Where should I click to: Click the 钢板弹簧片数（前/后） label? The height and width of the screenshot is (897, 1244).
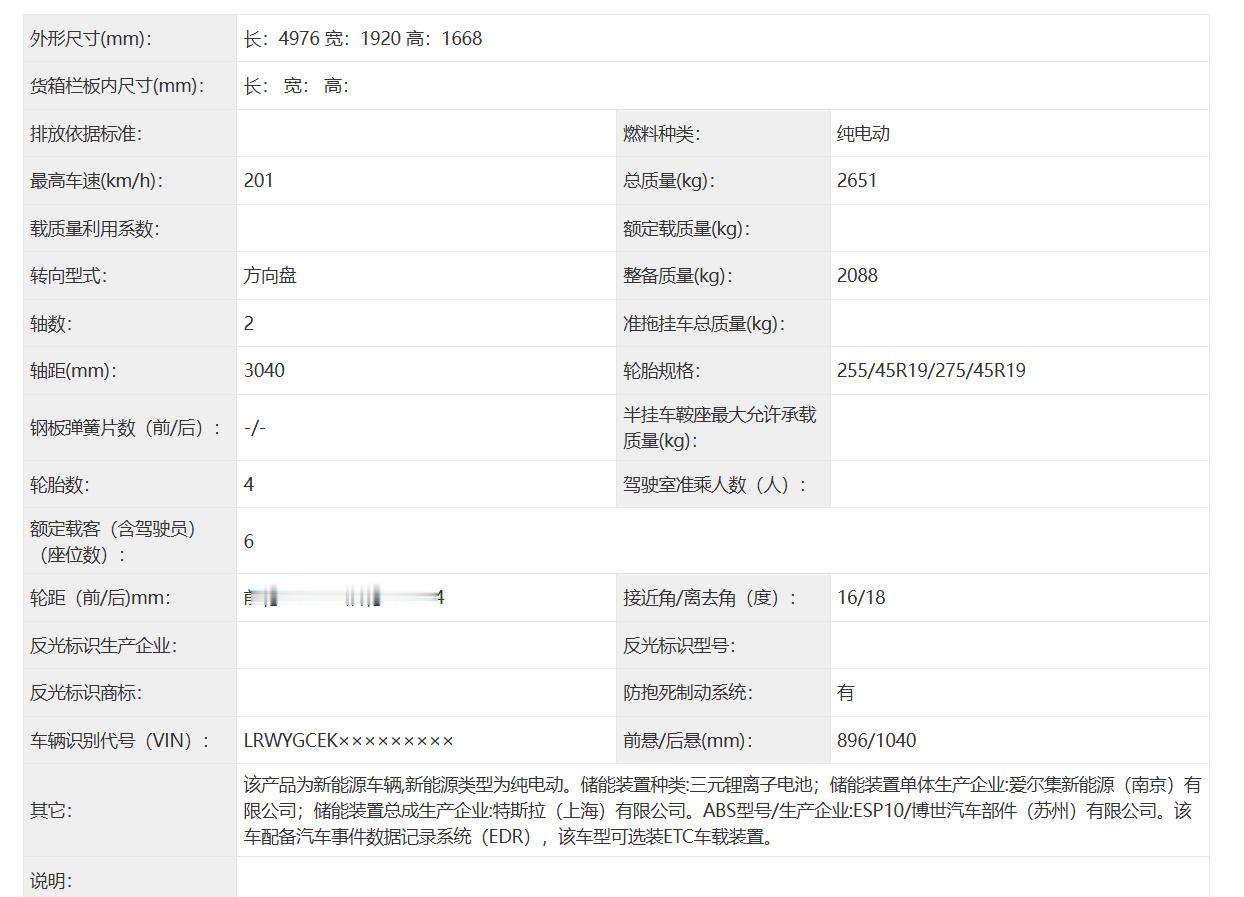126,428
